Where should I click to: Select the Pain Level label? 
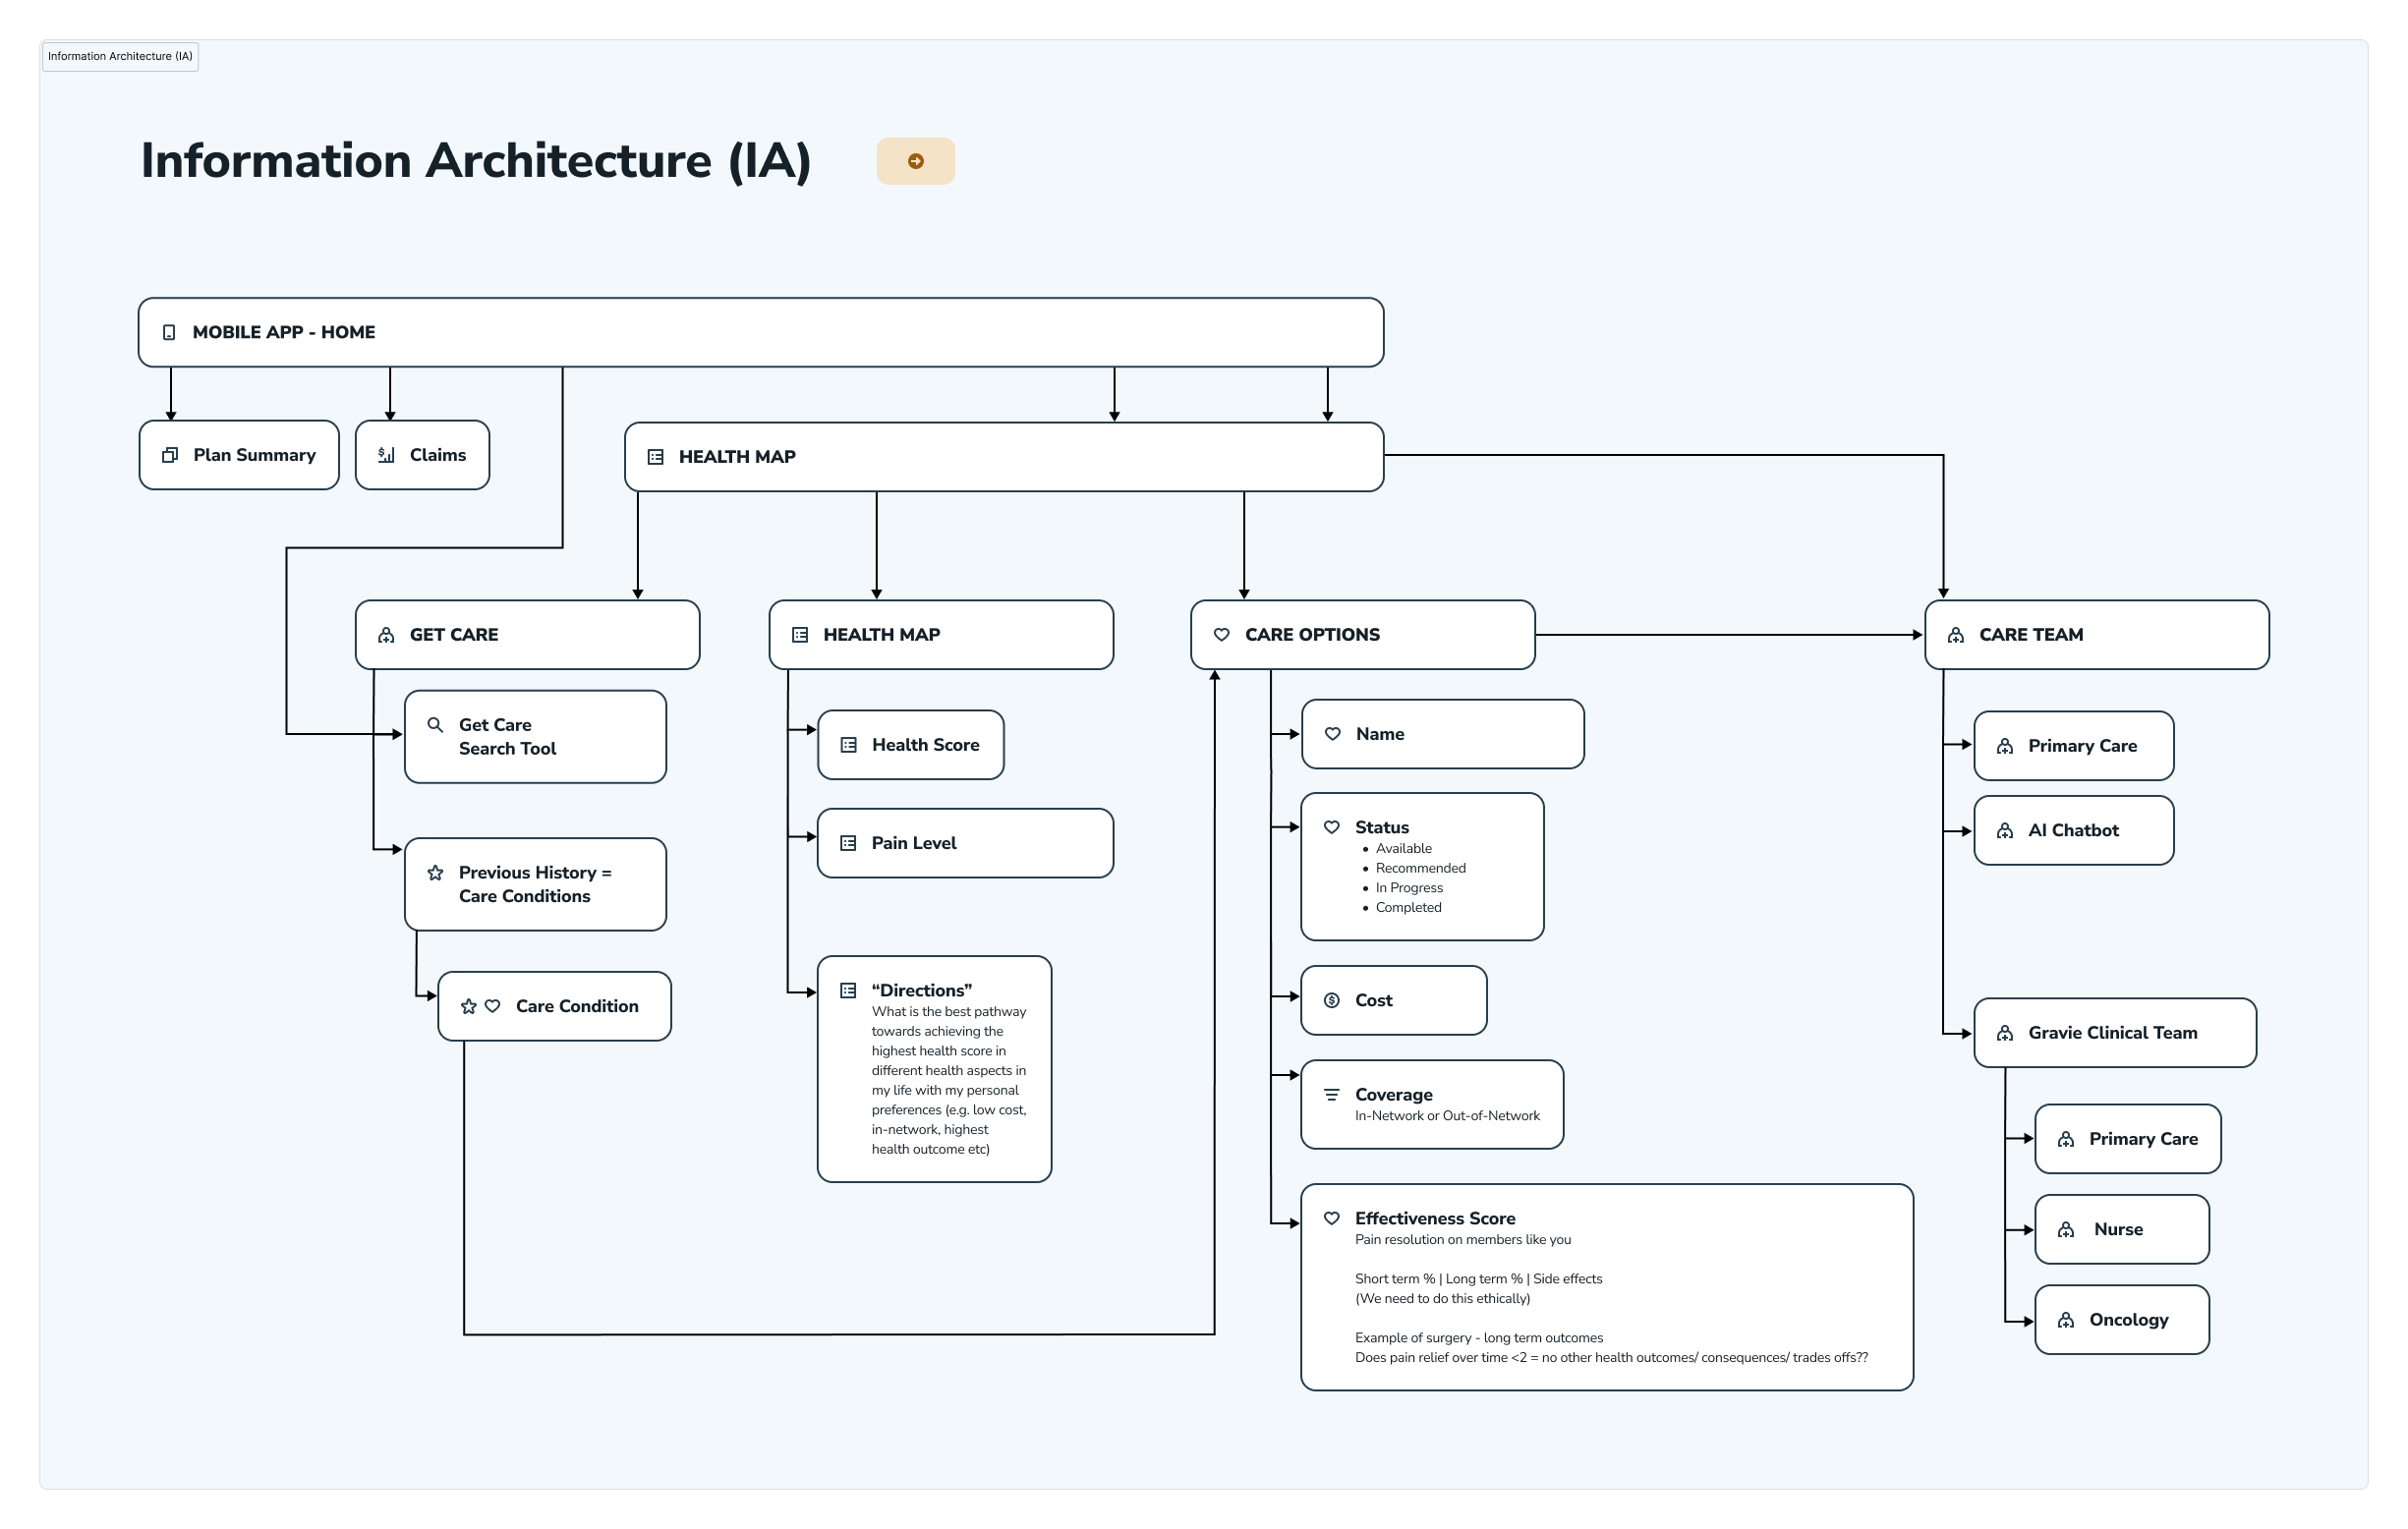click(914, 843)
